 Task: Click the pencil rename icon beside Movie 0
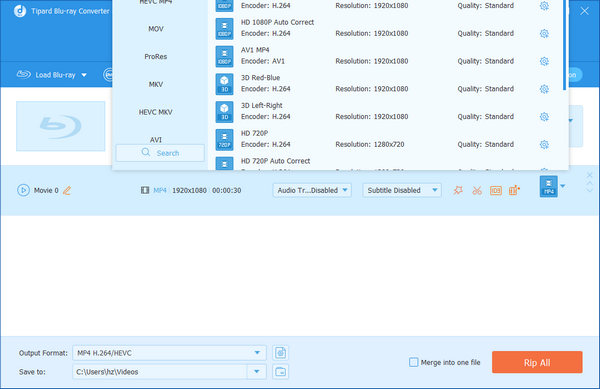pyautogui.click(x=67, y=190)
